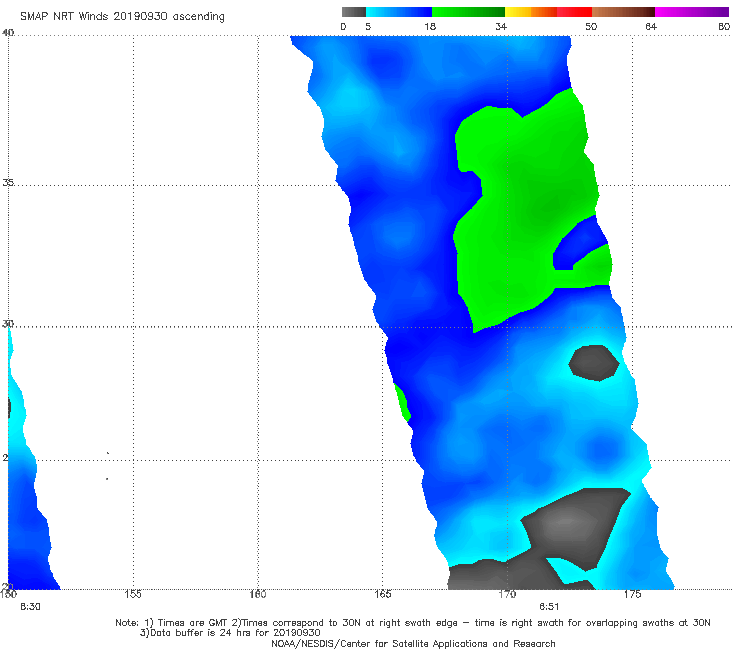Click the latitude label "30"

8,324
